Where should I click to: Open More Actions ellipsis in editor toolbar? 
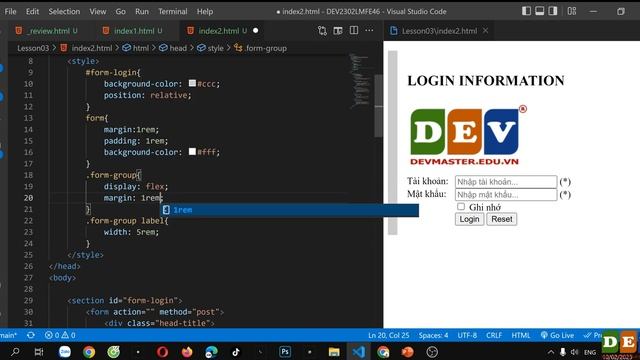(x=369, y=31)
